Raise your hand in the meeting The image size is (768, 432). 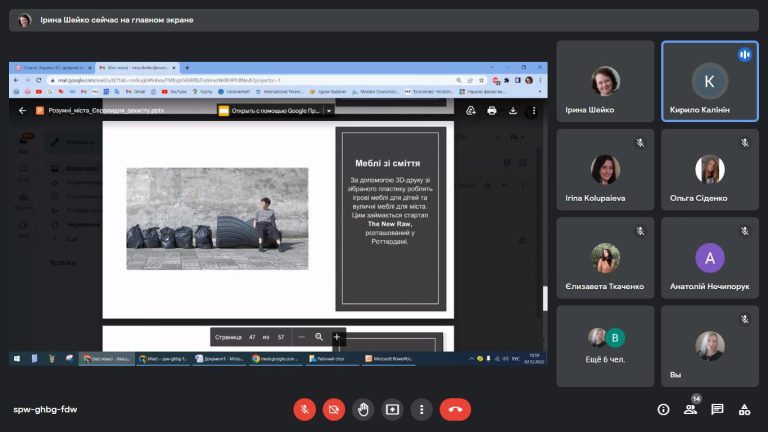pyautogui.click(x=363, y=409)
